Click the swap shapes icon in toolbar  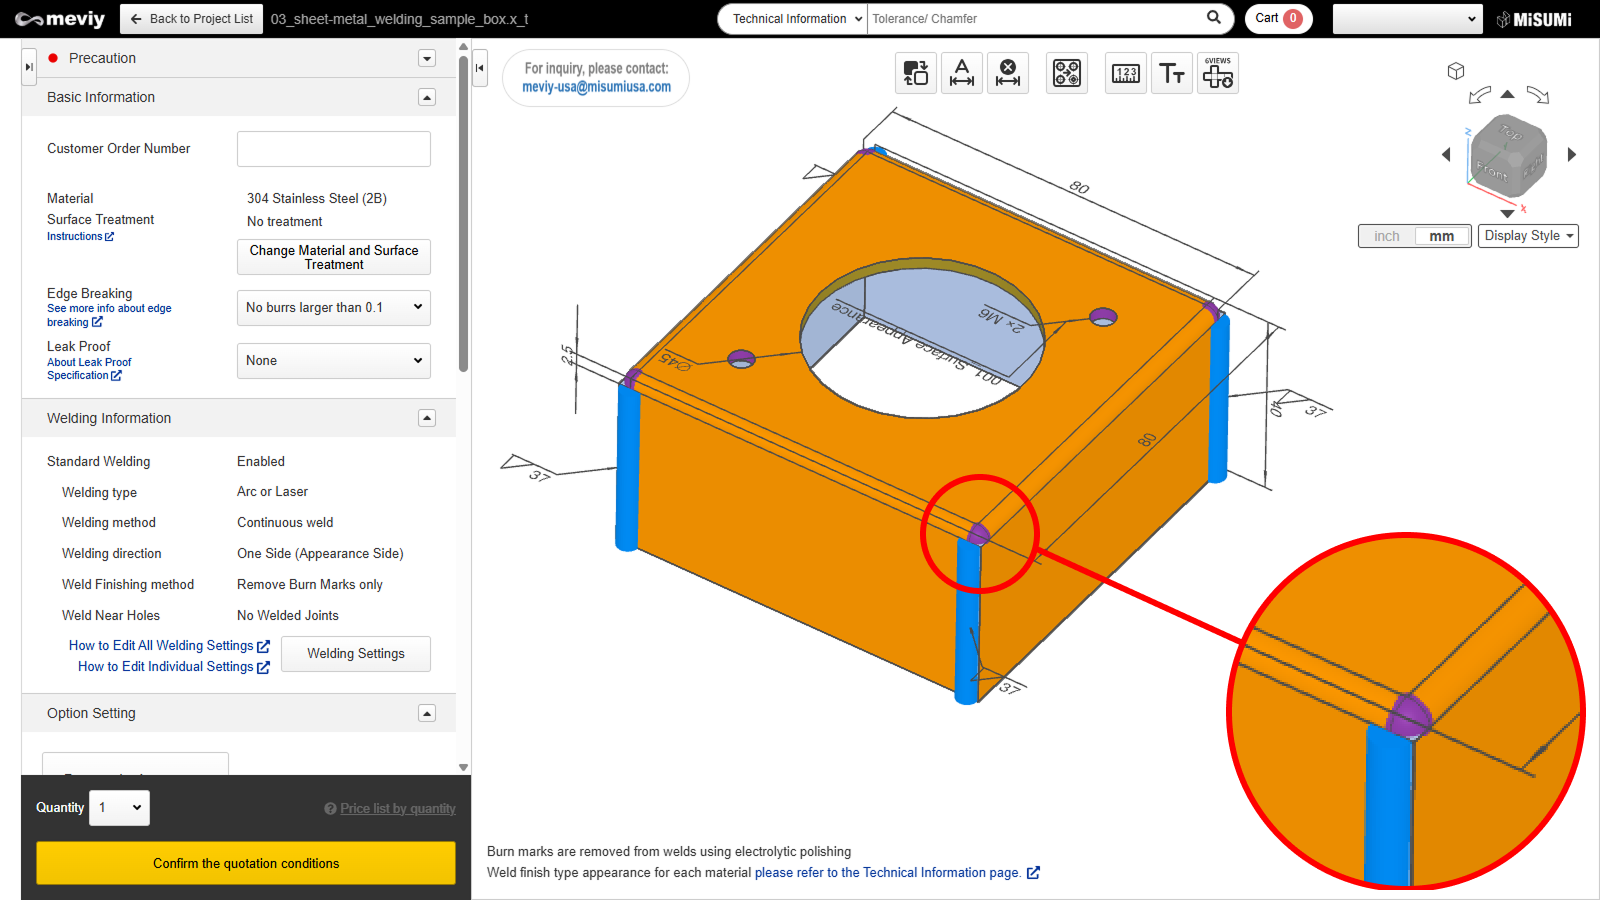coord(915,73)
